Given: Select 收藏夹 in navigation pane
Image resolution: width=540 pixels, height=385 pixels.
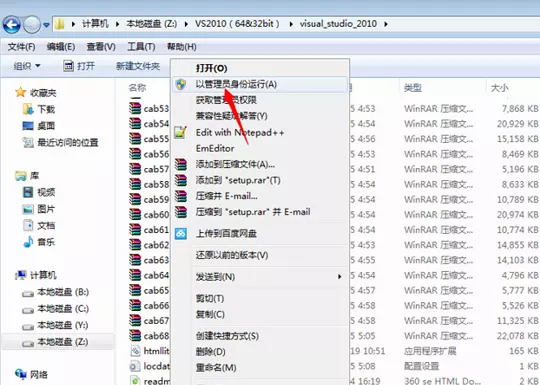Looking at the screenshot, I should tap(43, 93).
